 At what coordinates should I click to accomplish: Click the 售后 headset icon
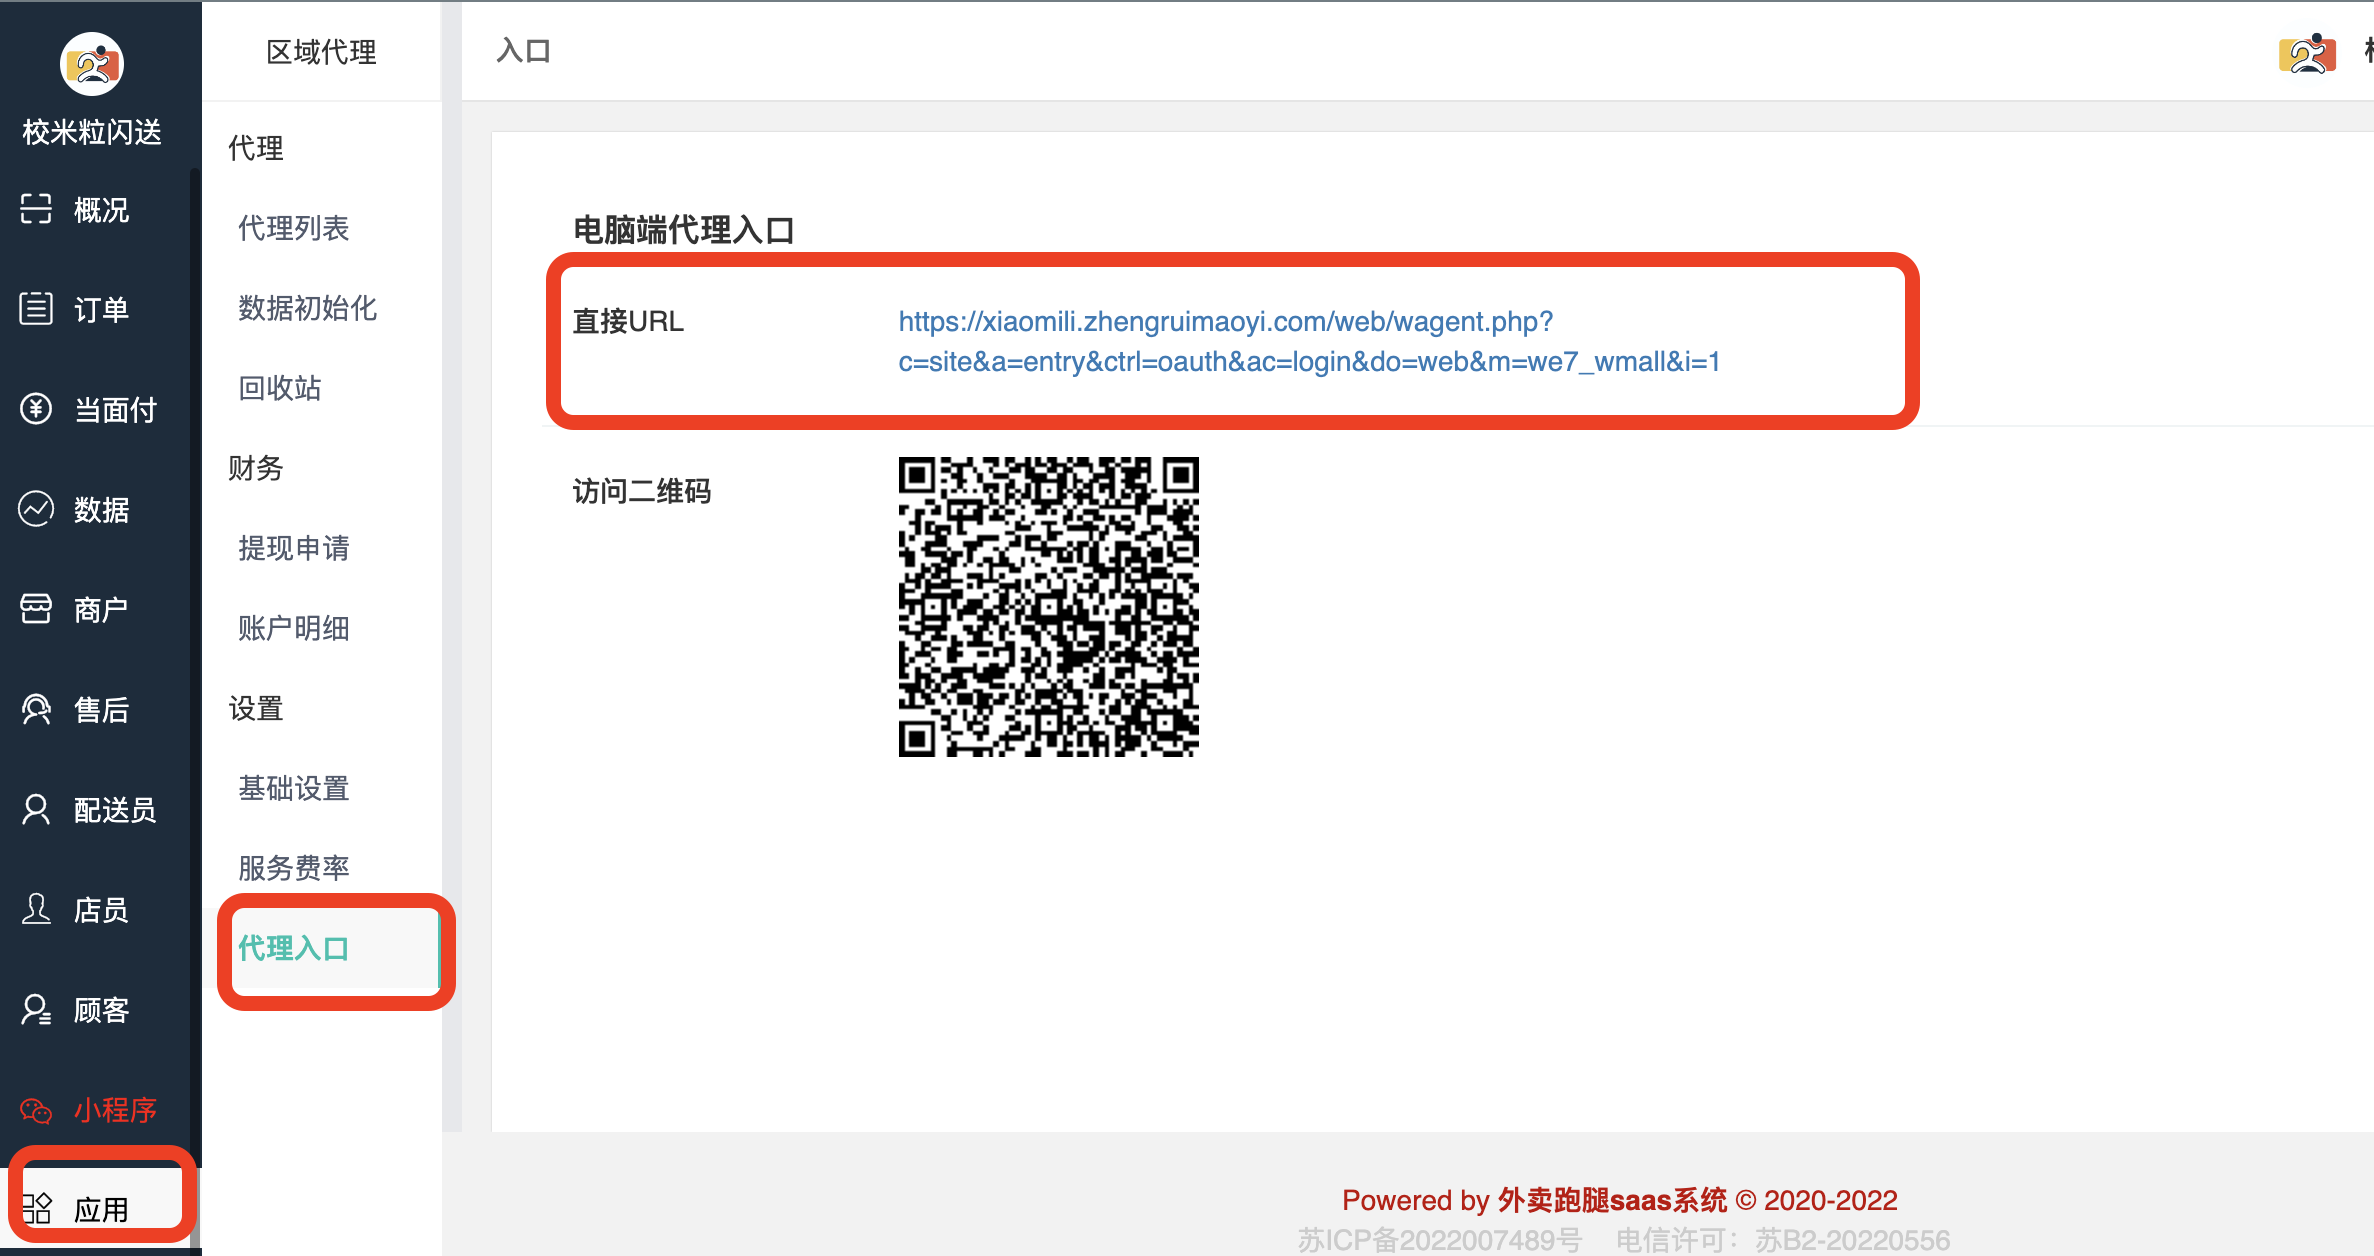[36, 709]
